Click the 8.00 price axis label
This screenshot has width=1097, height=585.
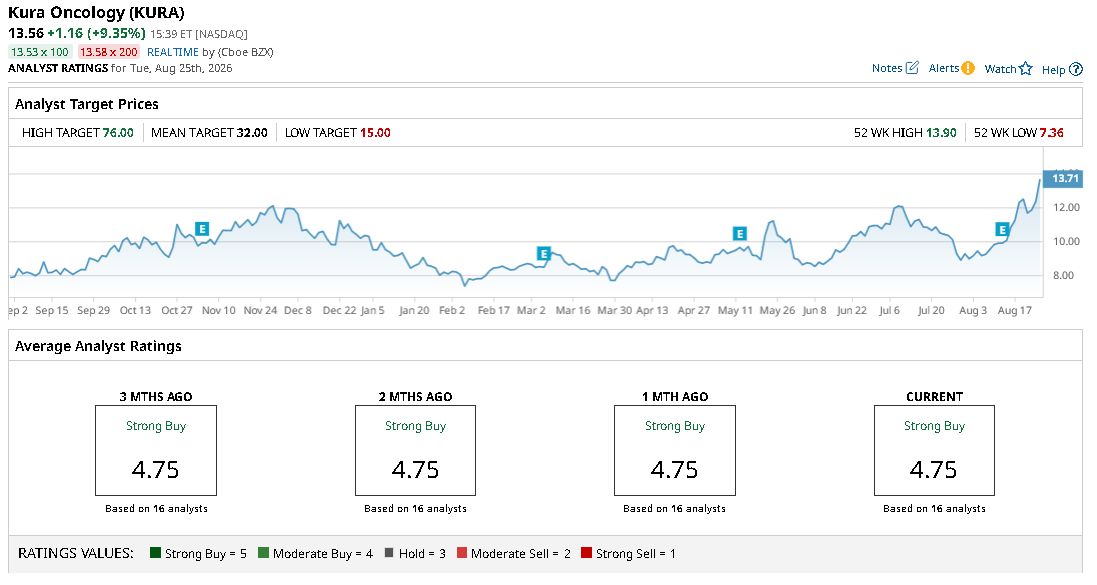tap(1063, 275)
